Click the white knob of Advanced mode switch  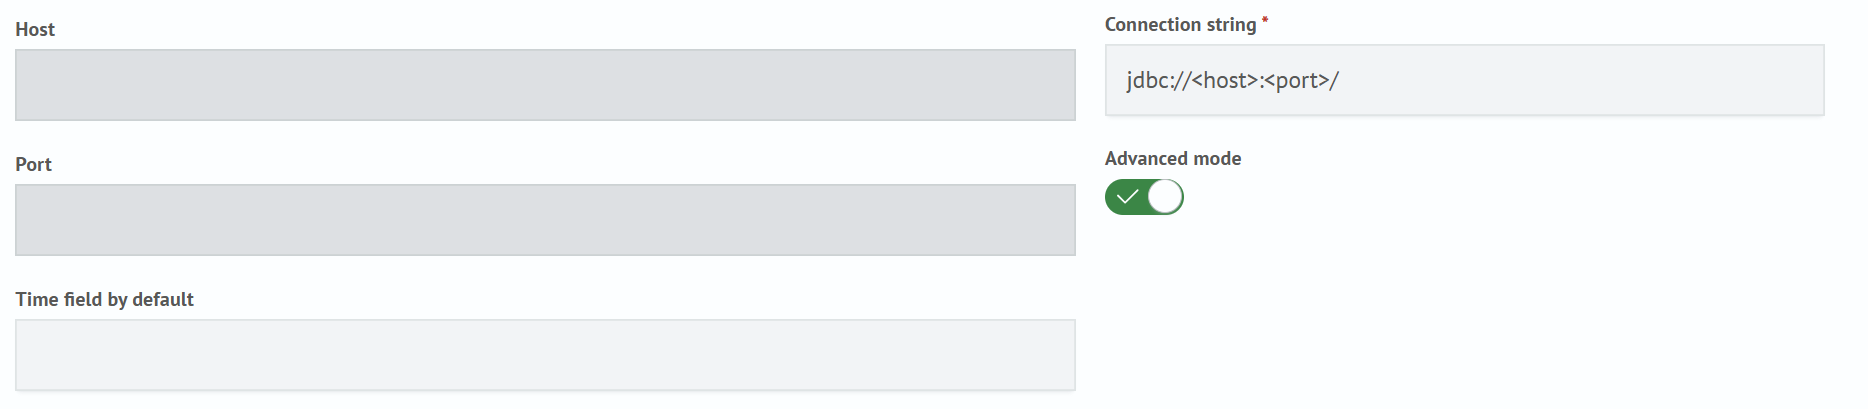(1165, 197)
